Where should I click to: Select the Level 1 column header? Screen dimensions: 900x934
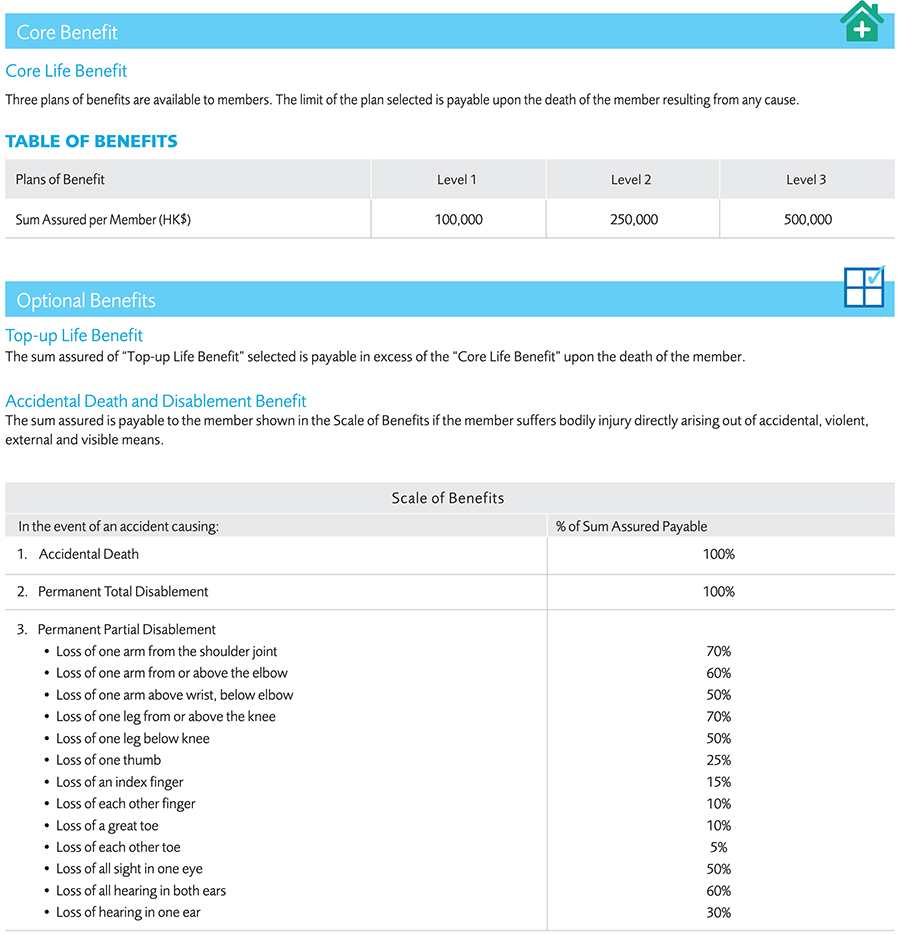(457, 180)
